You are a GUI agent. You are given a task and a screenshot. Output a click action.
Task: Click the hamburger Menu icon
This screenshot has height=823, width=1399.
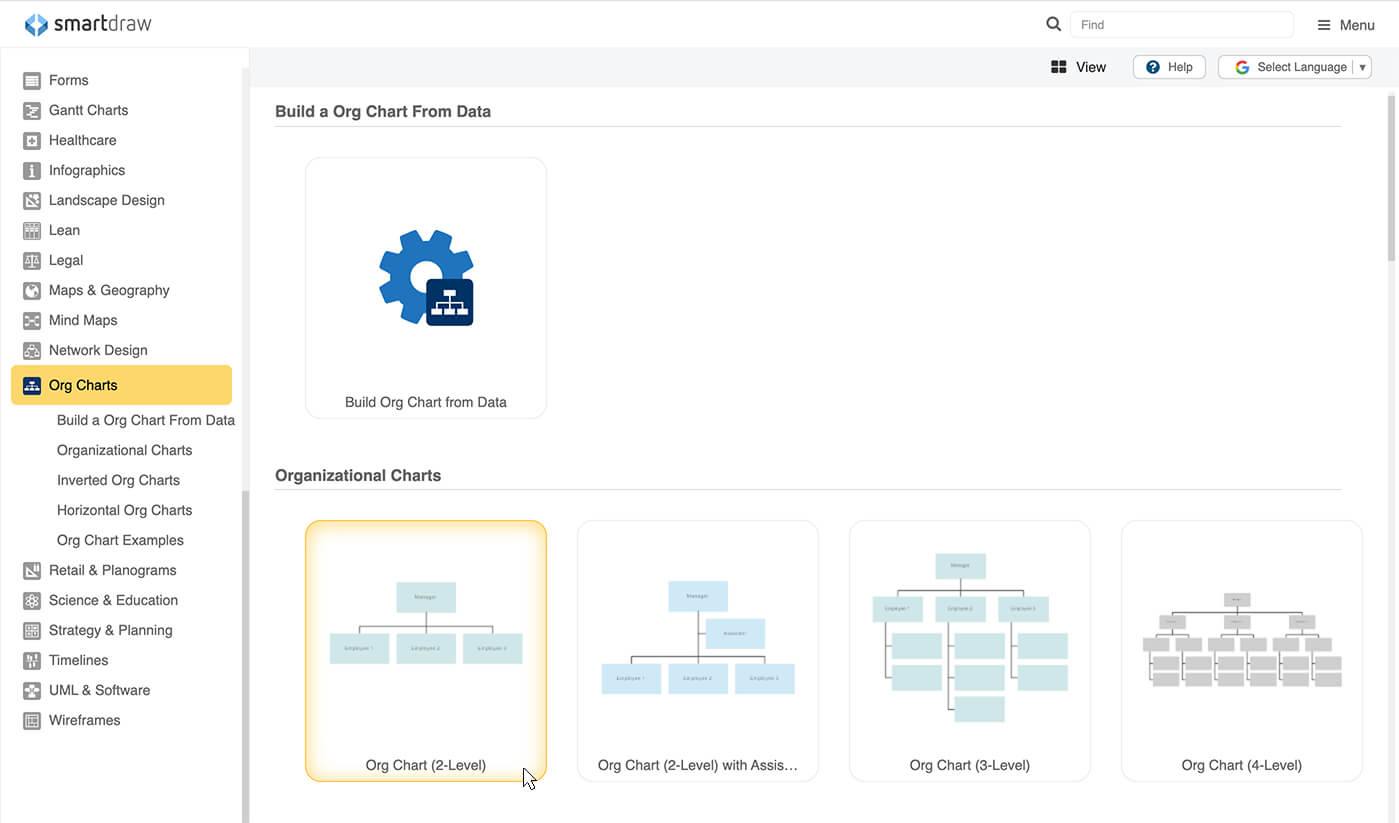click(1324, 25)
